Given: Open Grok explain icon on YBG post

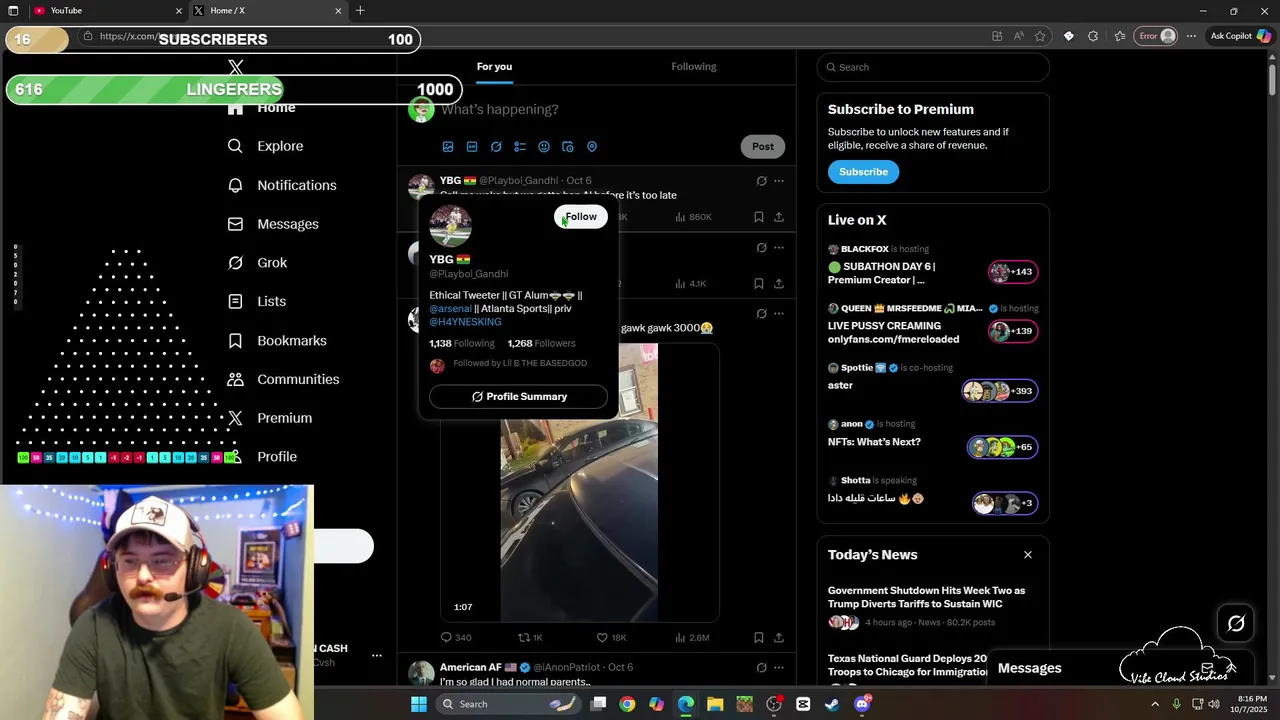Looking at the screenshot, I should tap(761, 181).
